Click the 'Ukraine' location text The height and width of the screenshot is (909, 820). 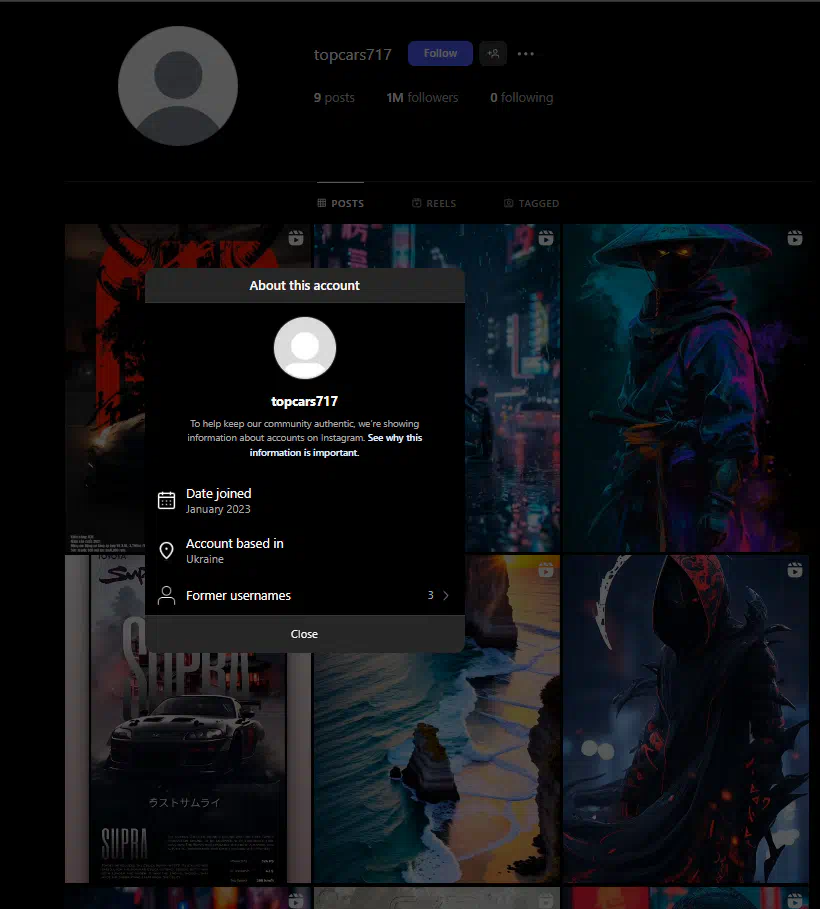[x=205, y=559]
